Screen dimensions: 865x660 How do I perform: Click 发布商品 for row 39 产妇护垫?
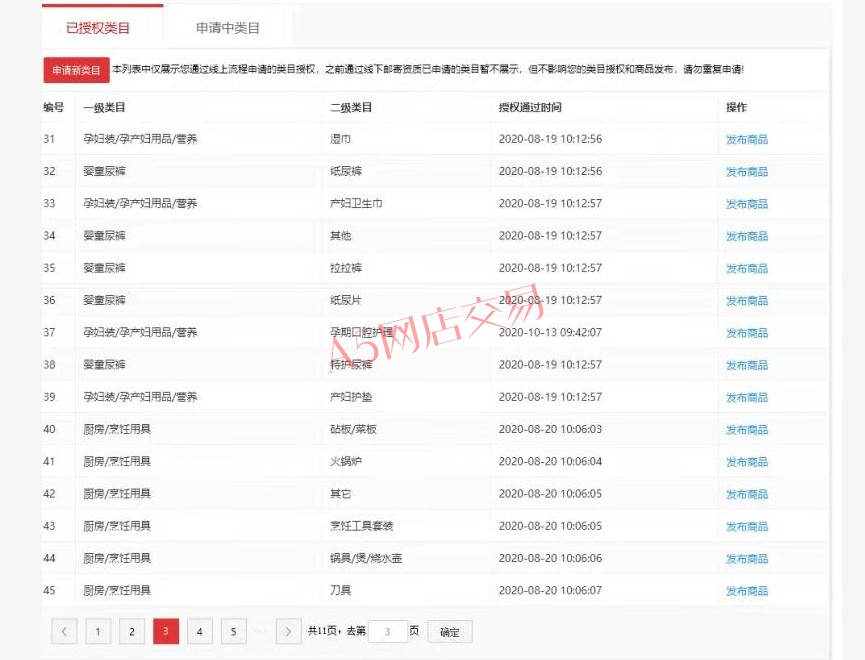[x=746, y=398]
